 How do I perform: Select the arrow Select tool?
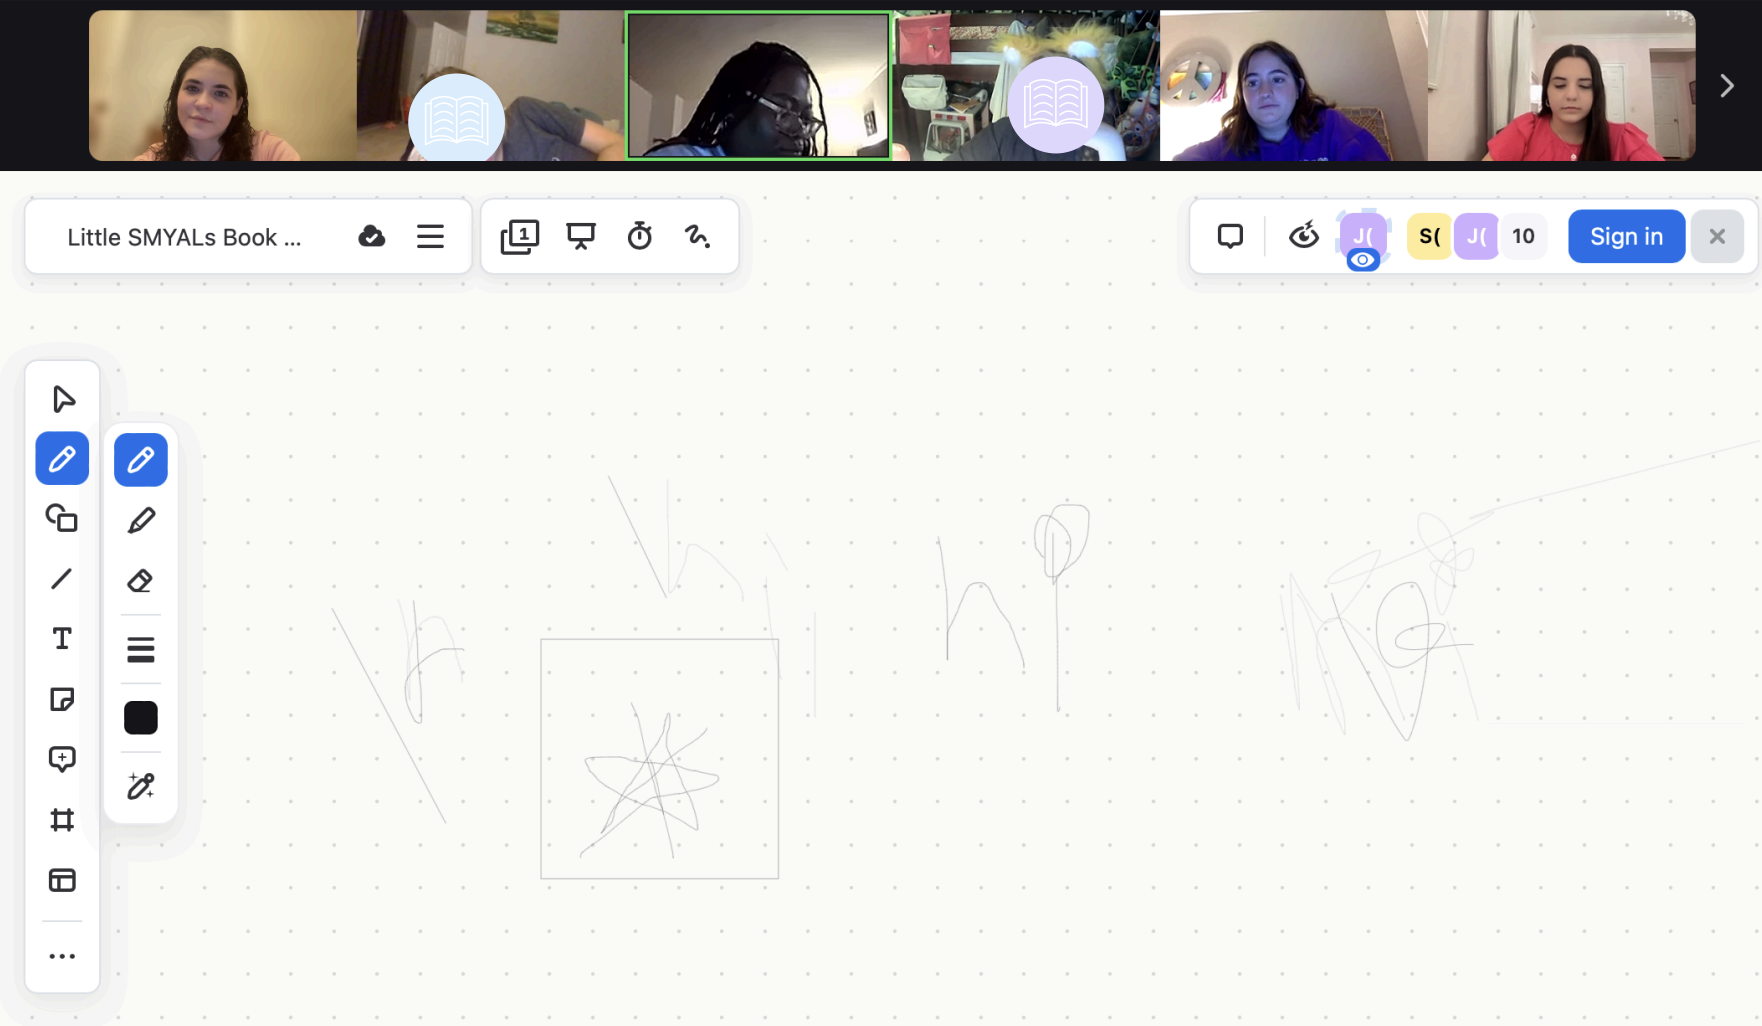pos(62,399)
